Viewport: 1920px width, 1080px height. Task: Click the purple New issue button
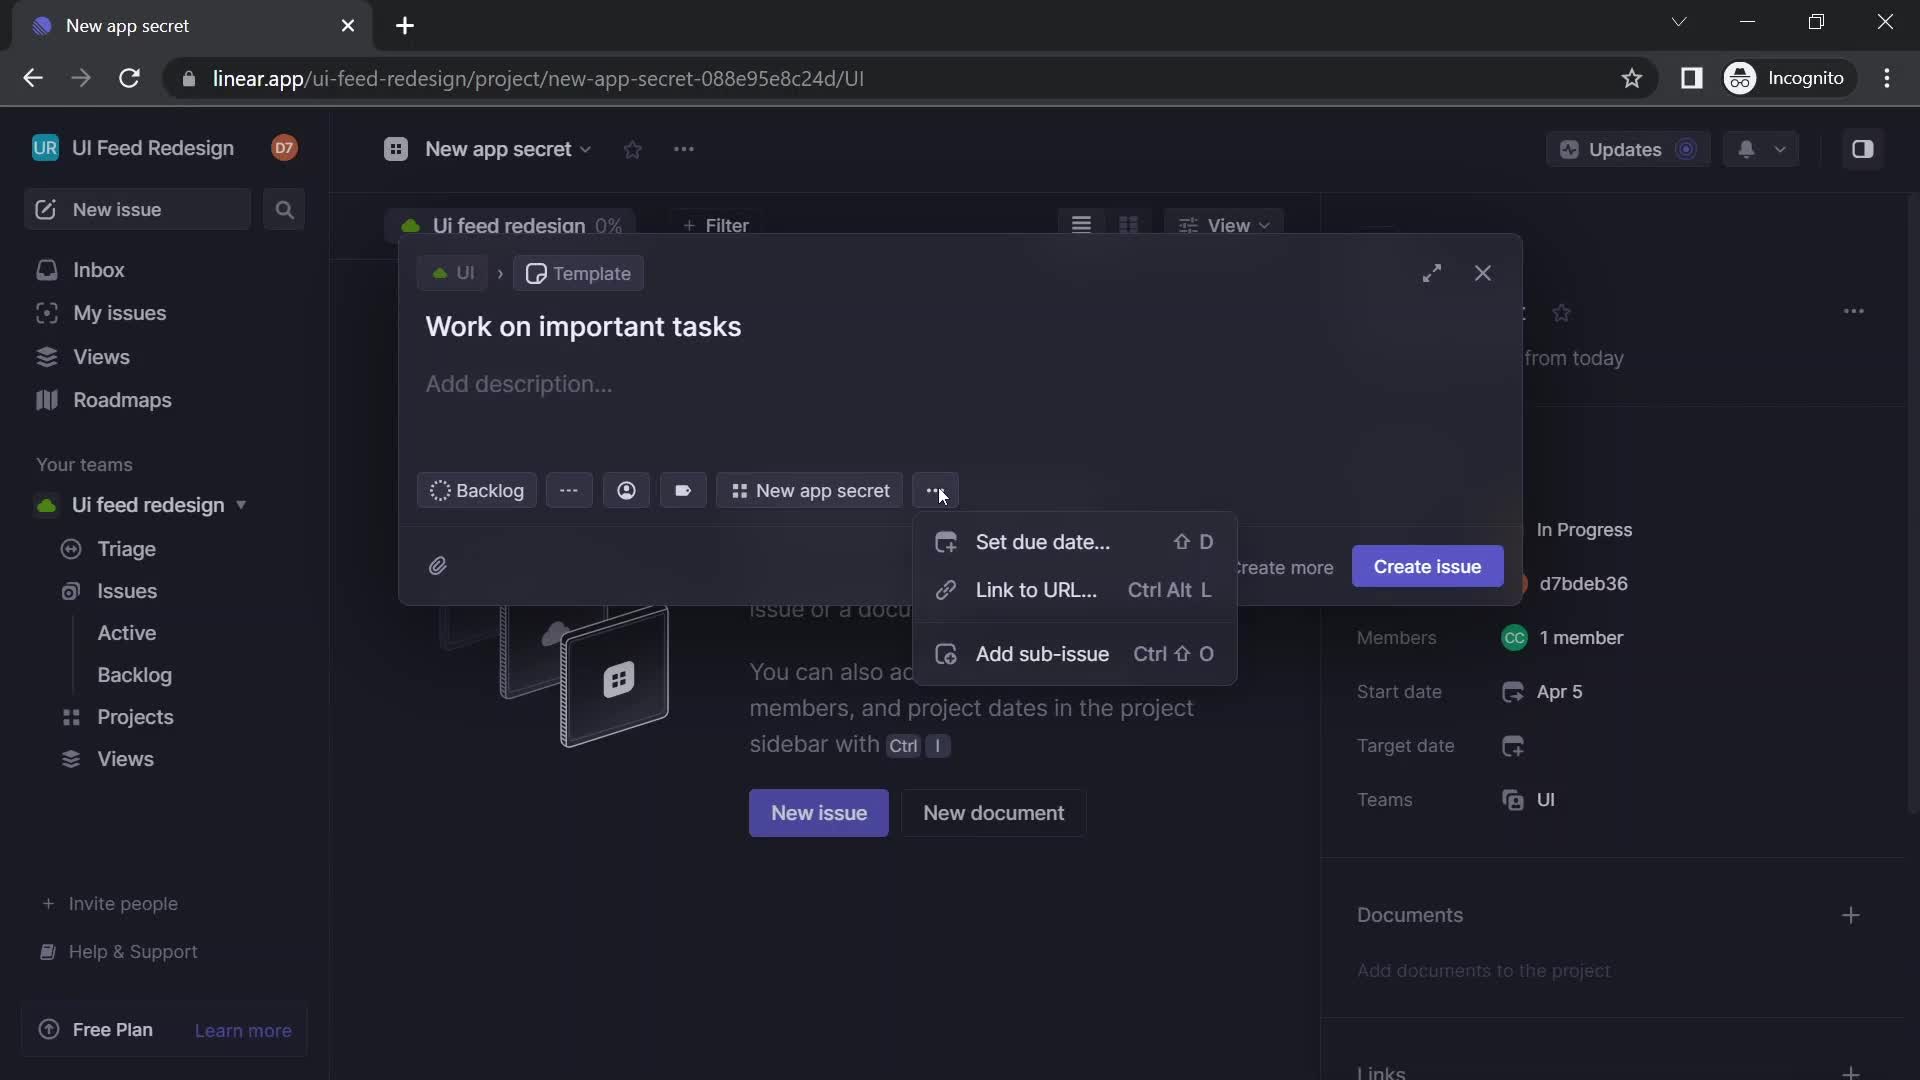coord(819,813)
